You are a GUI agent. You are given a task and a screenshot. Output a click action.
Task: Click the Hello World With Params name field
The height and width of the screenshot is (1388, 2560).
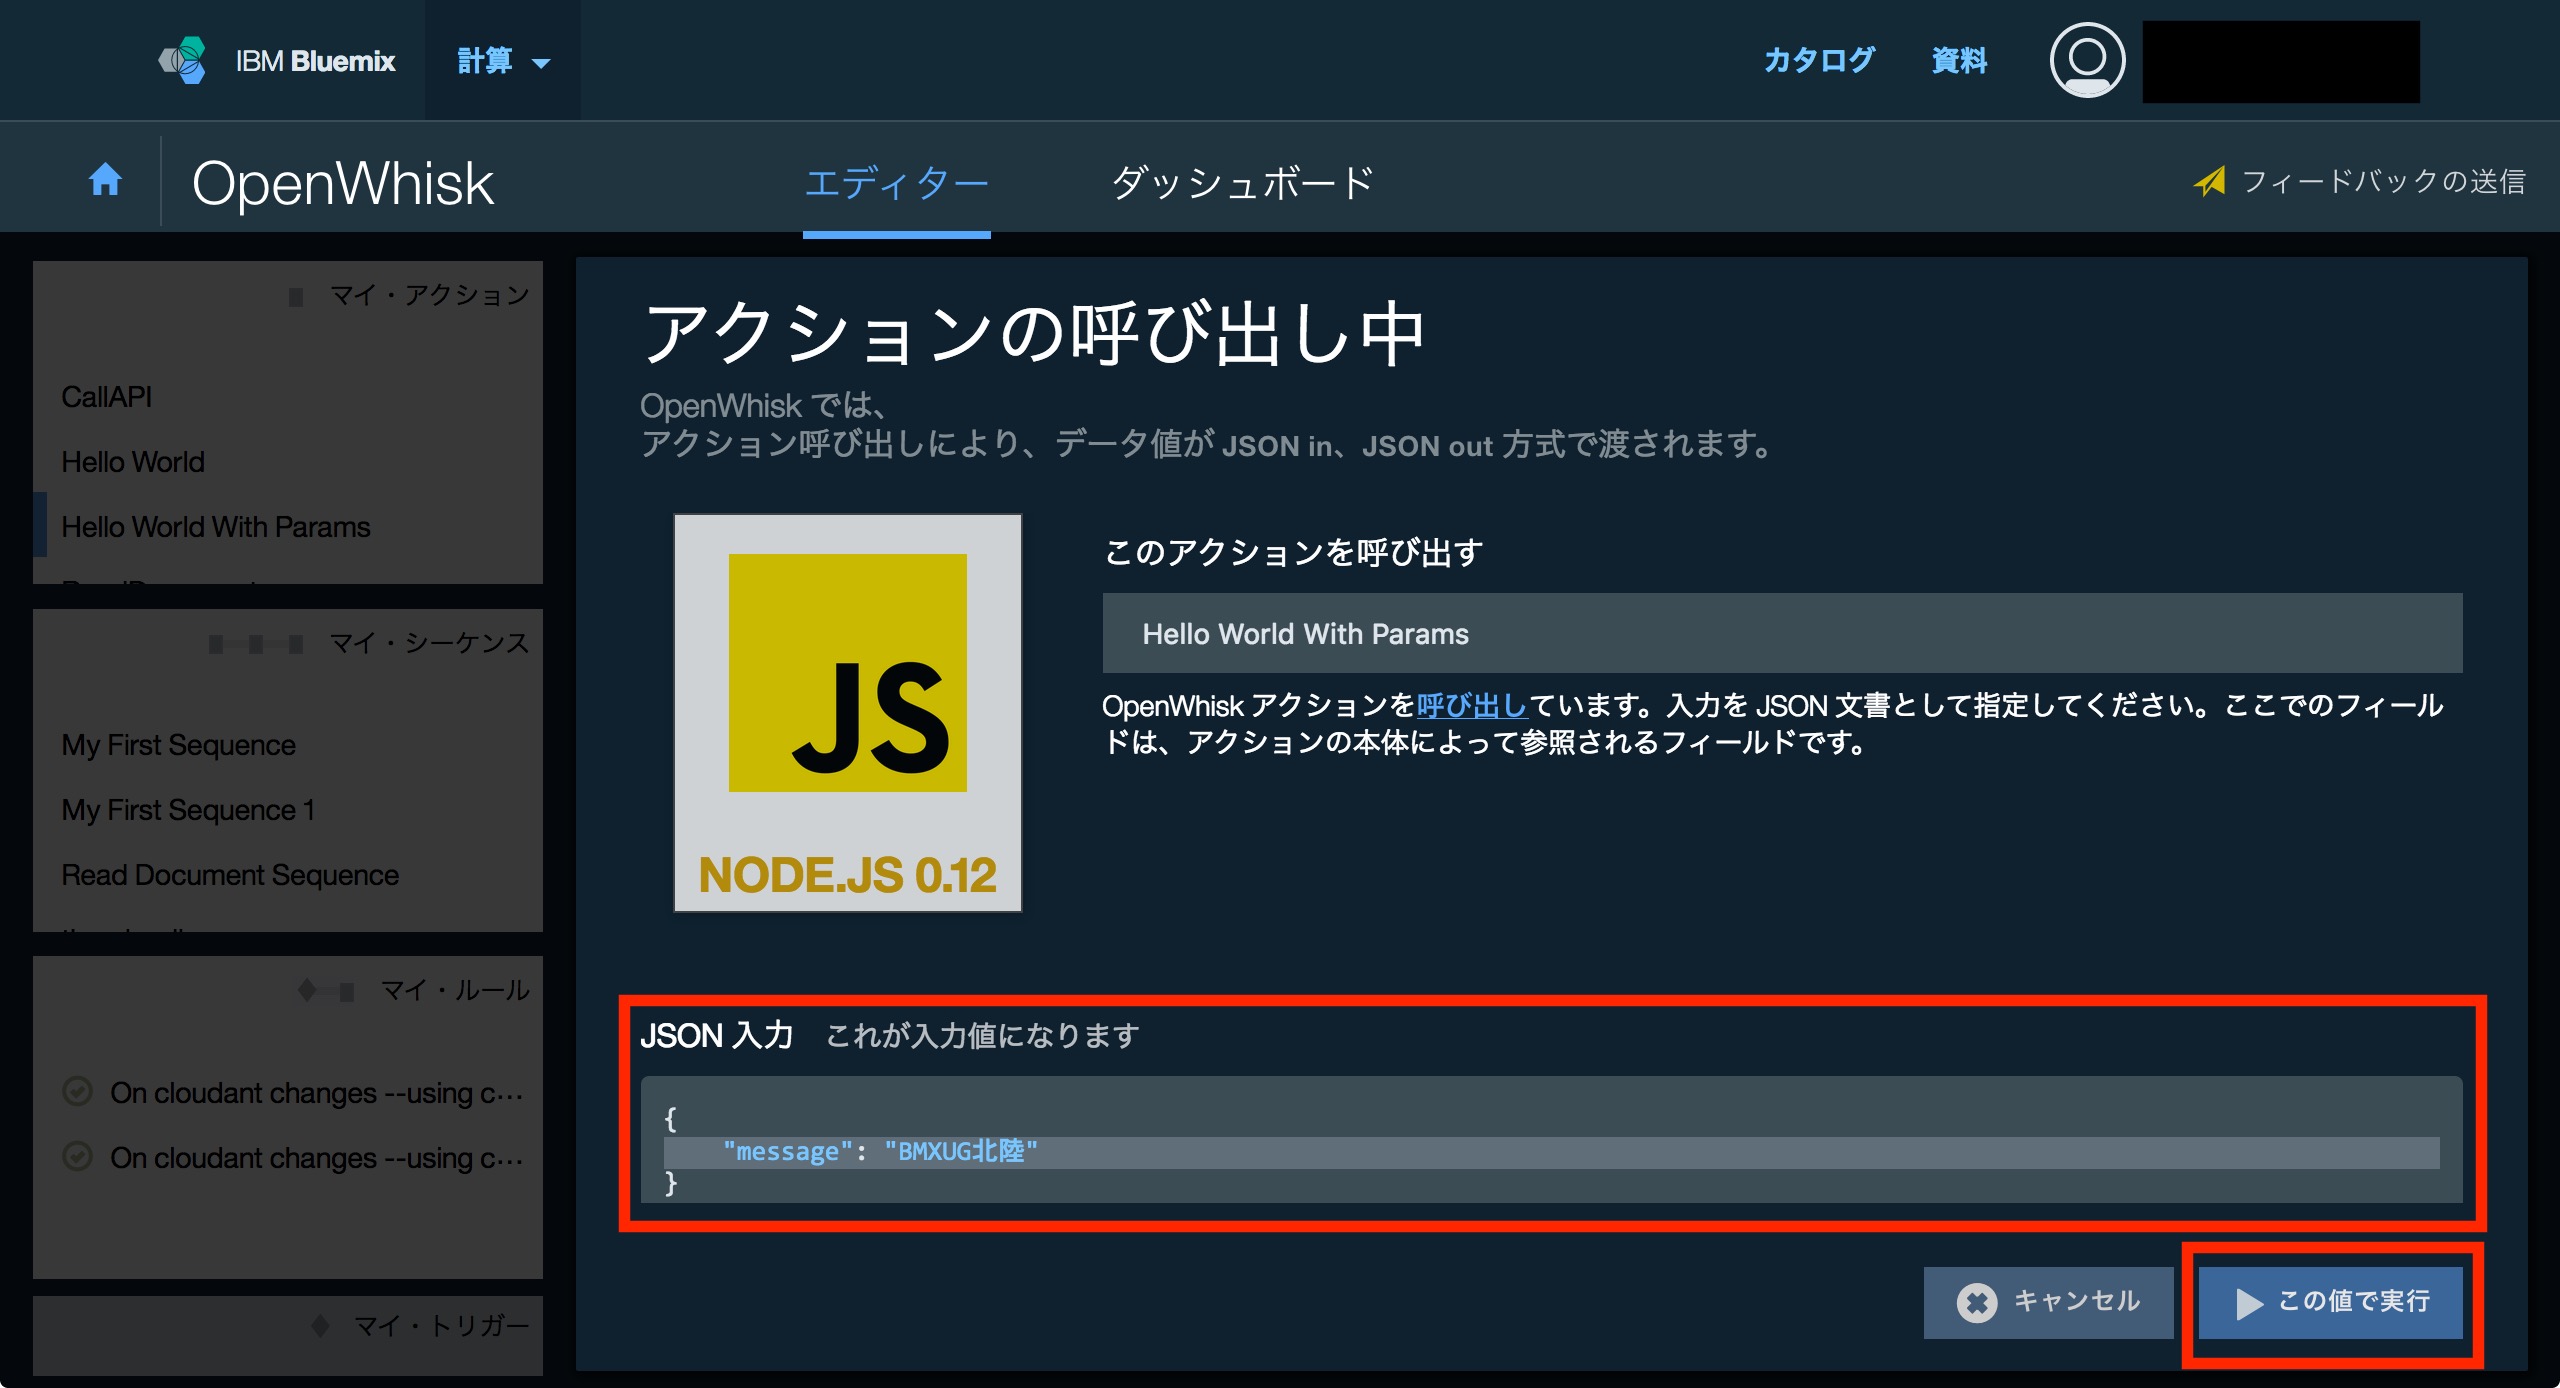pos(1782,633)
